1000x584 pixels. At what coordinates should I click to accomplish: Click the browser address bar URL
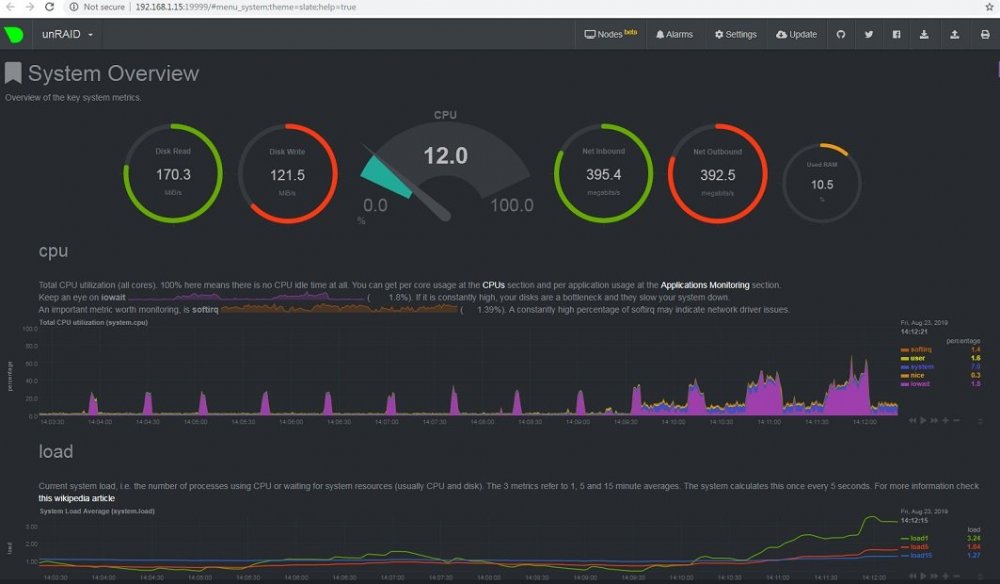click(x=246, y=7)
